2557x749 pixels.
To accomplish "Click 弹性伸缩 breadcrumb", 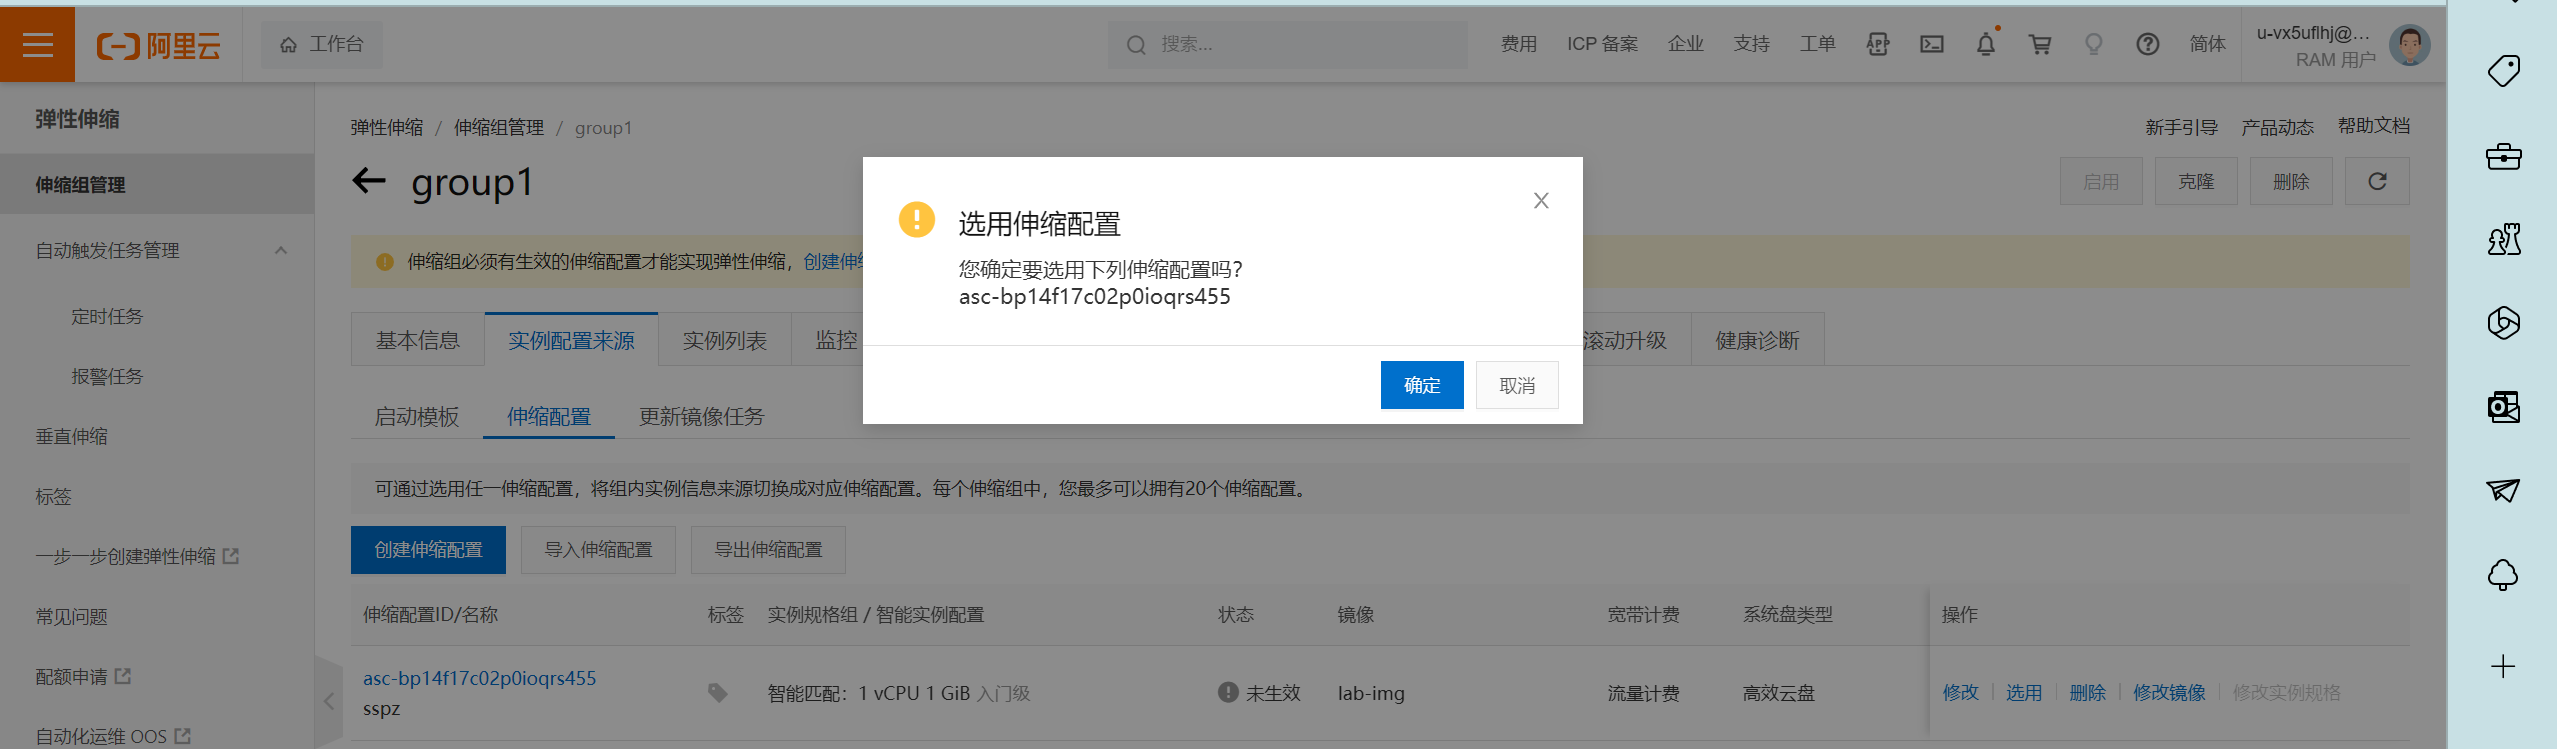I will point(386,128).
